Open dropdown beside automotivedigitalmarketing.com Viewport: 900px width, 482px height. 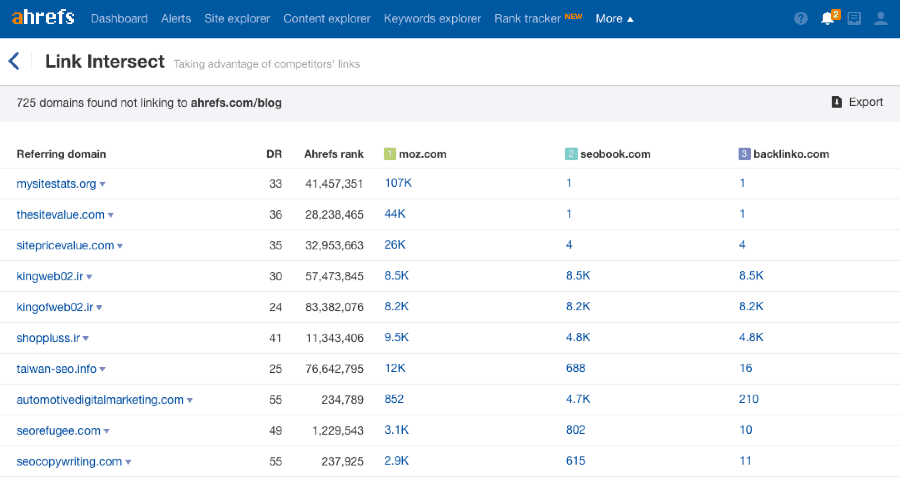click(x=190, y=401)
